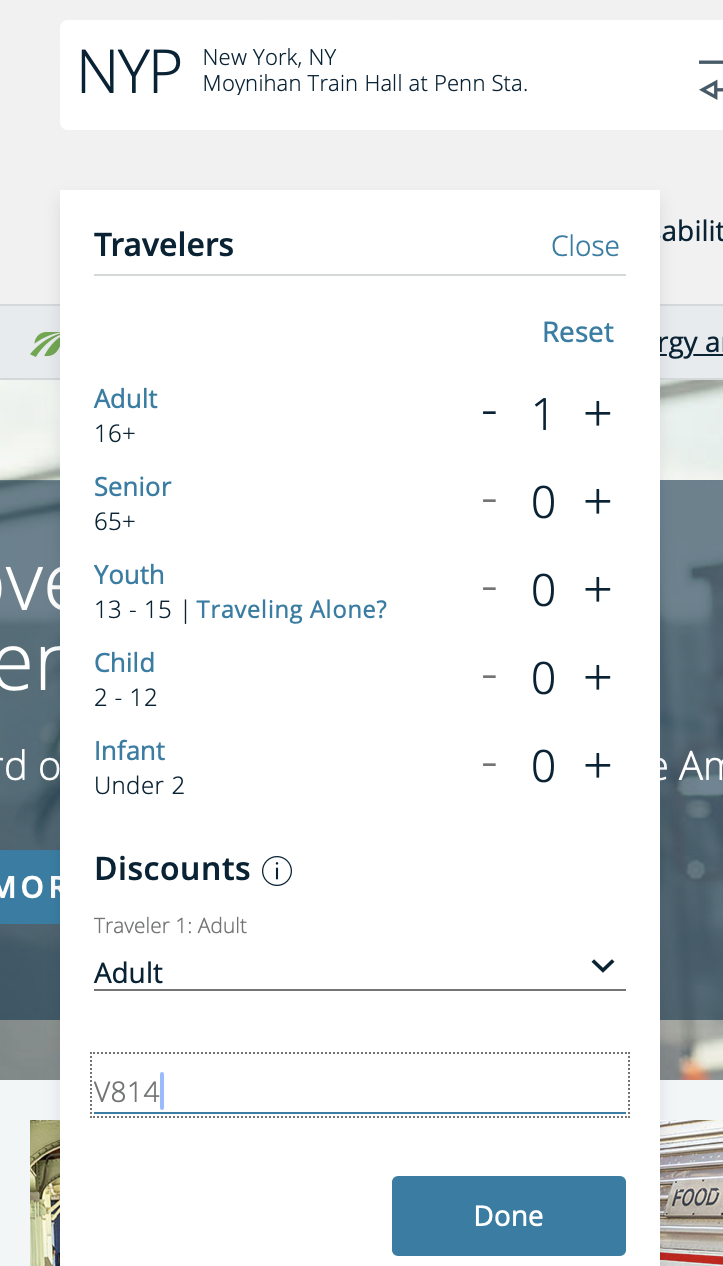Image resolution: width=723 pixels, height=1266 pixels.
Task: Add an Infant traveler
Action: click(597, 765)
